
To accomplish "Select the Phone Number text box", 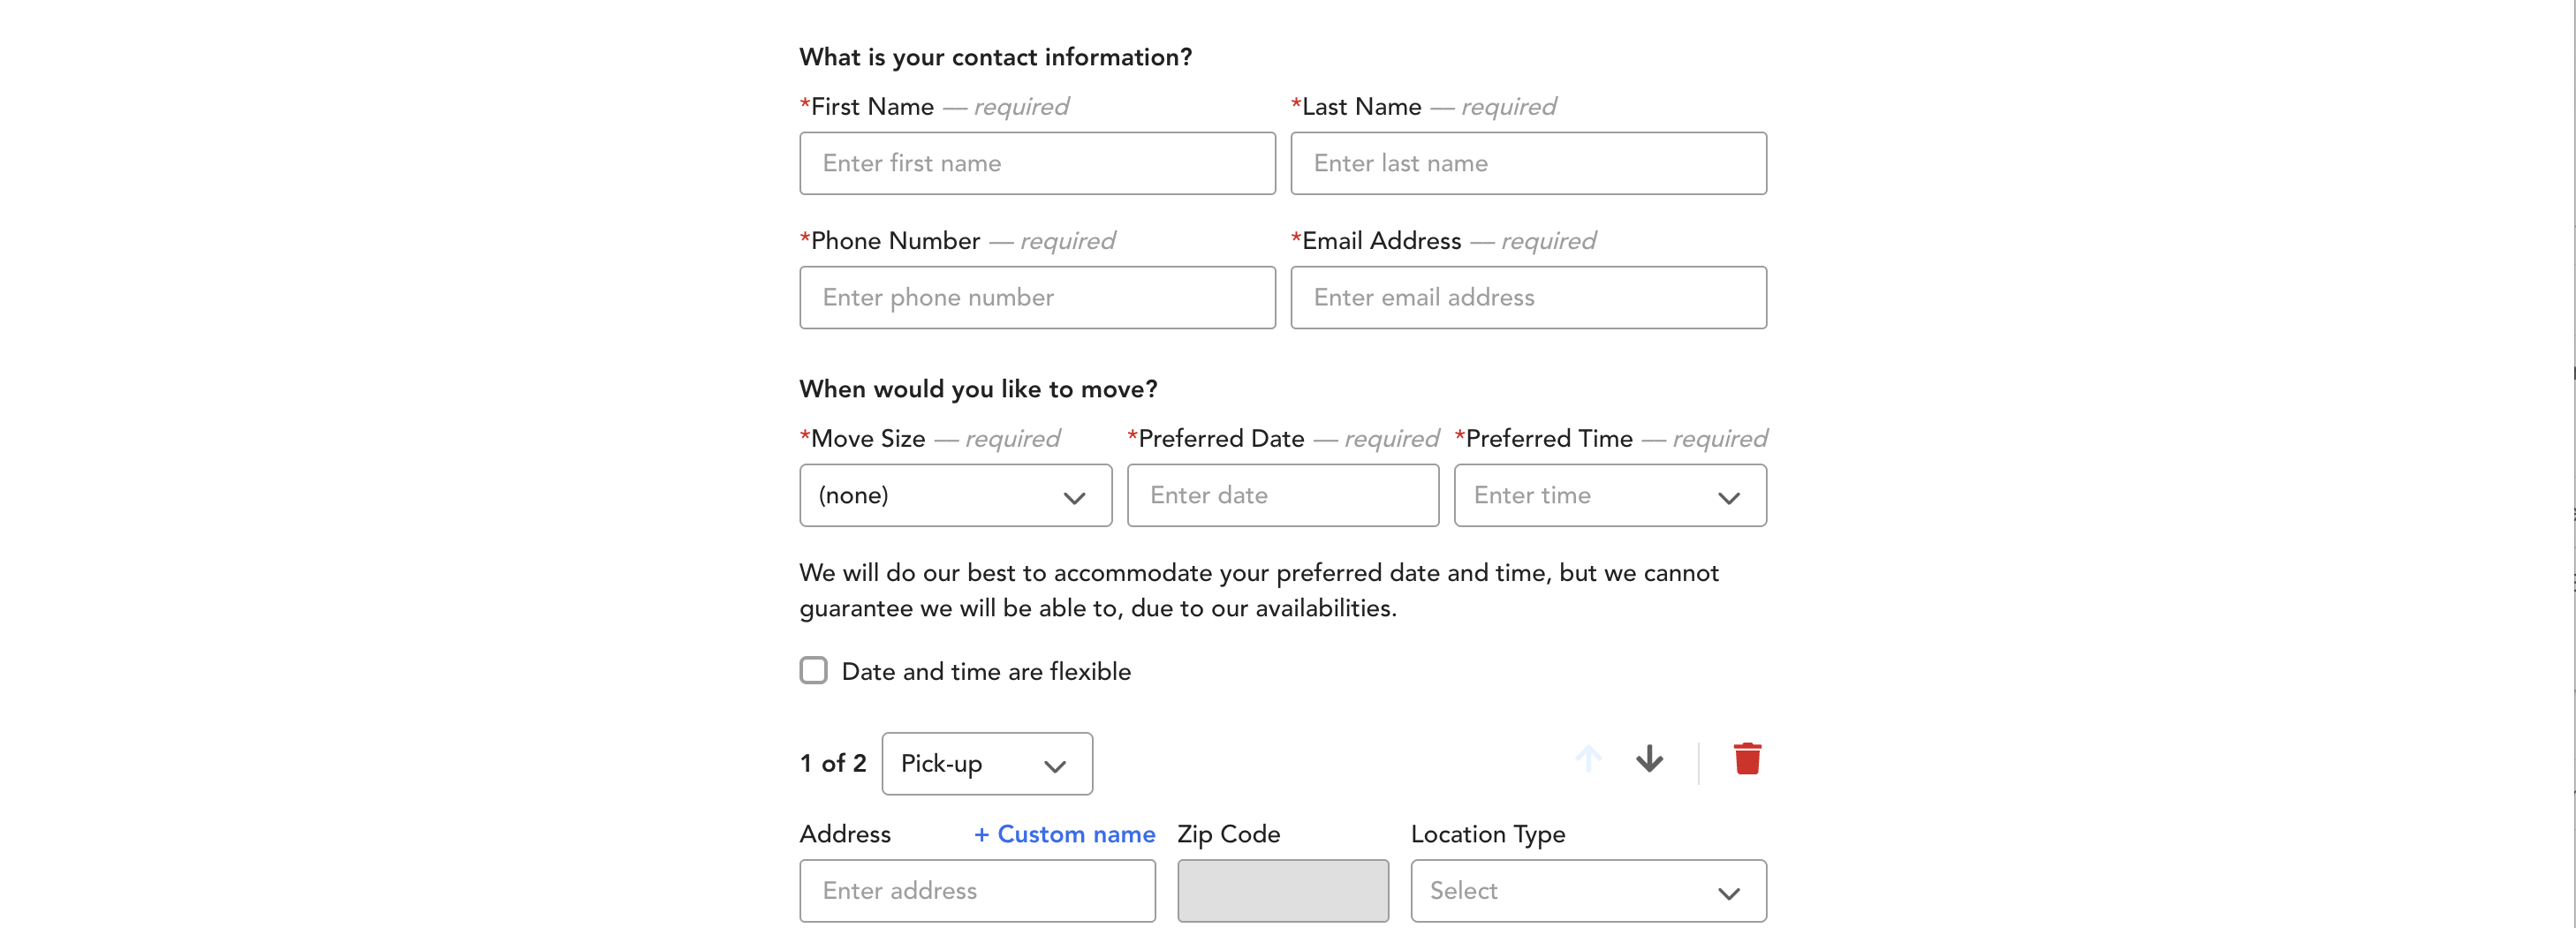I will 1036,297.
